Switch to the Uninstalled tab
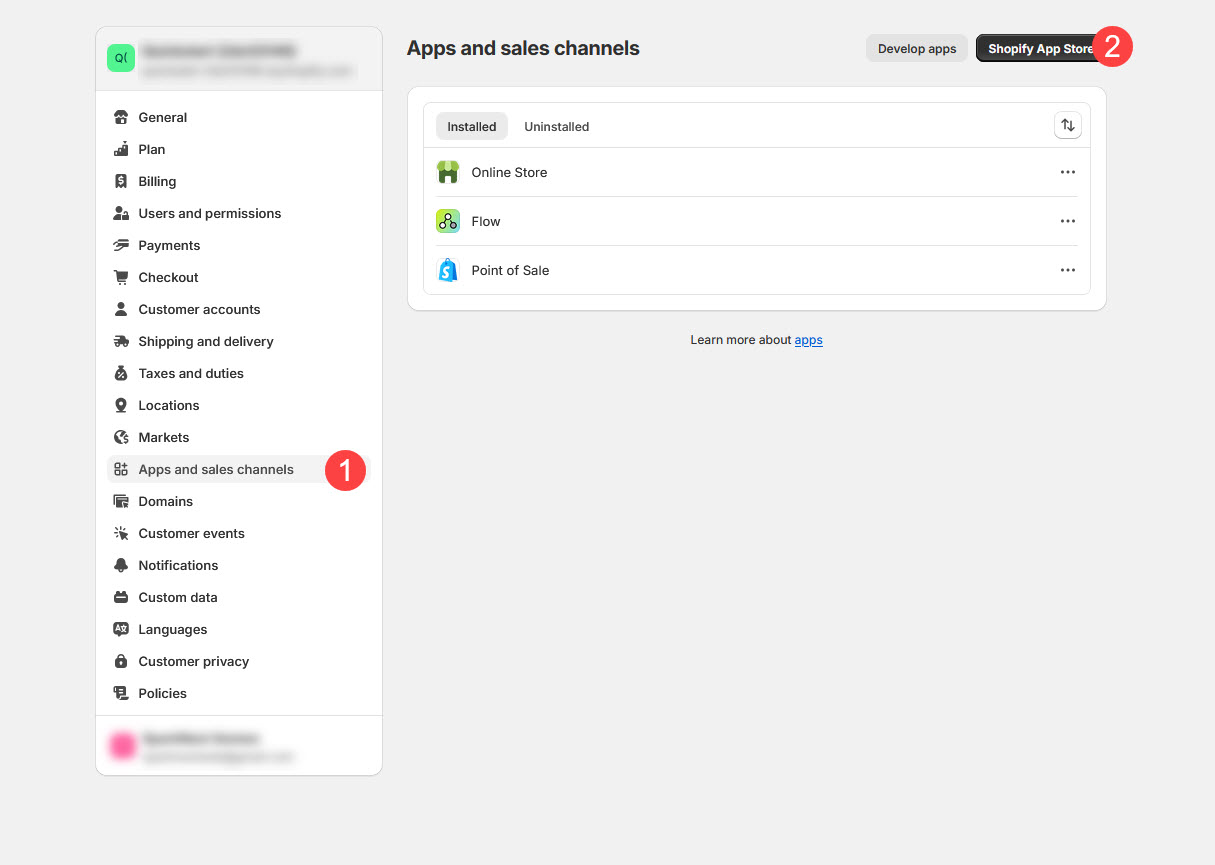This screenshot has width=1215, height=865. click(556, 127)
